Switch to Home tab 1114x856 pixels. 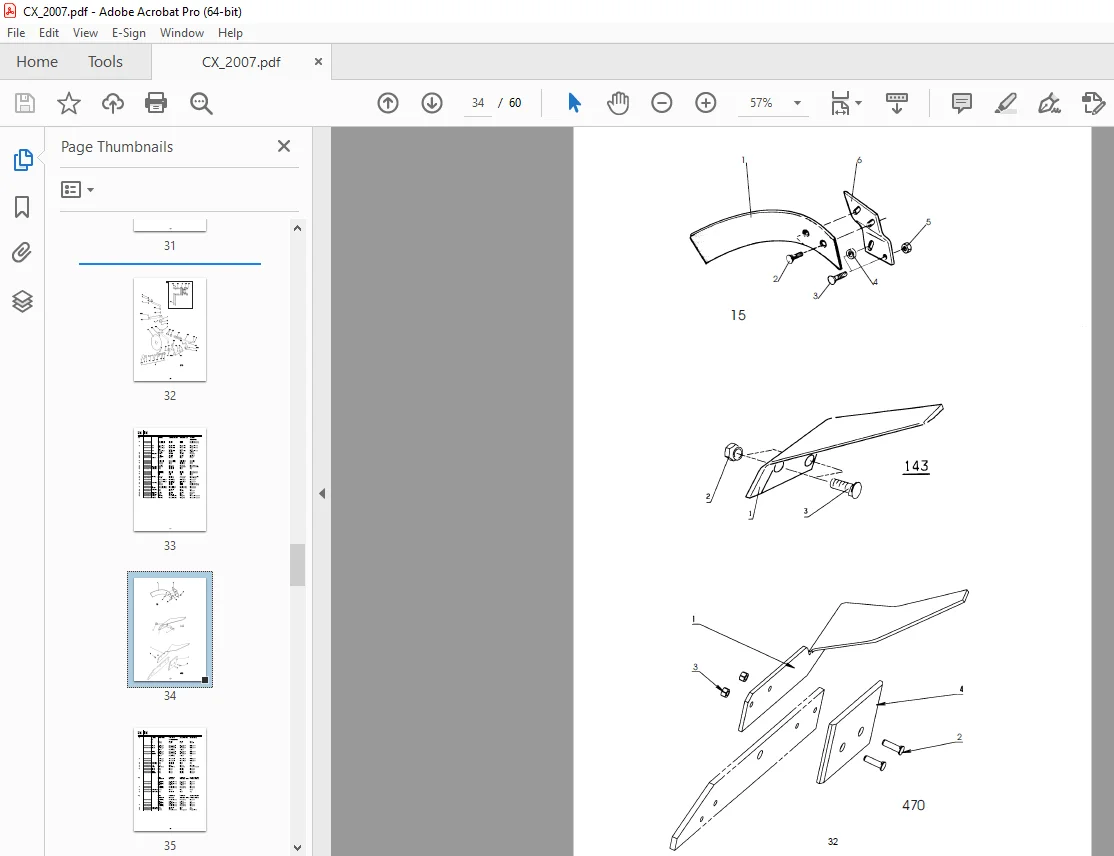pos(37,62)
